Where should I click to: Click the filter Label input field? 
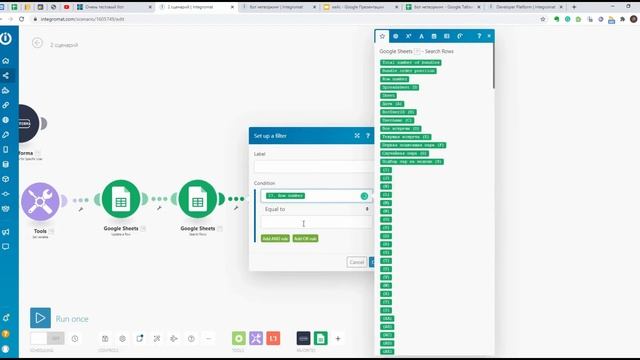(x=313, y=167)
